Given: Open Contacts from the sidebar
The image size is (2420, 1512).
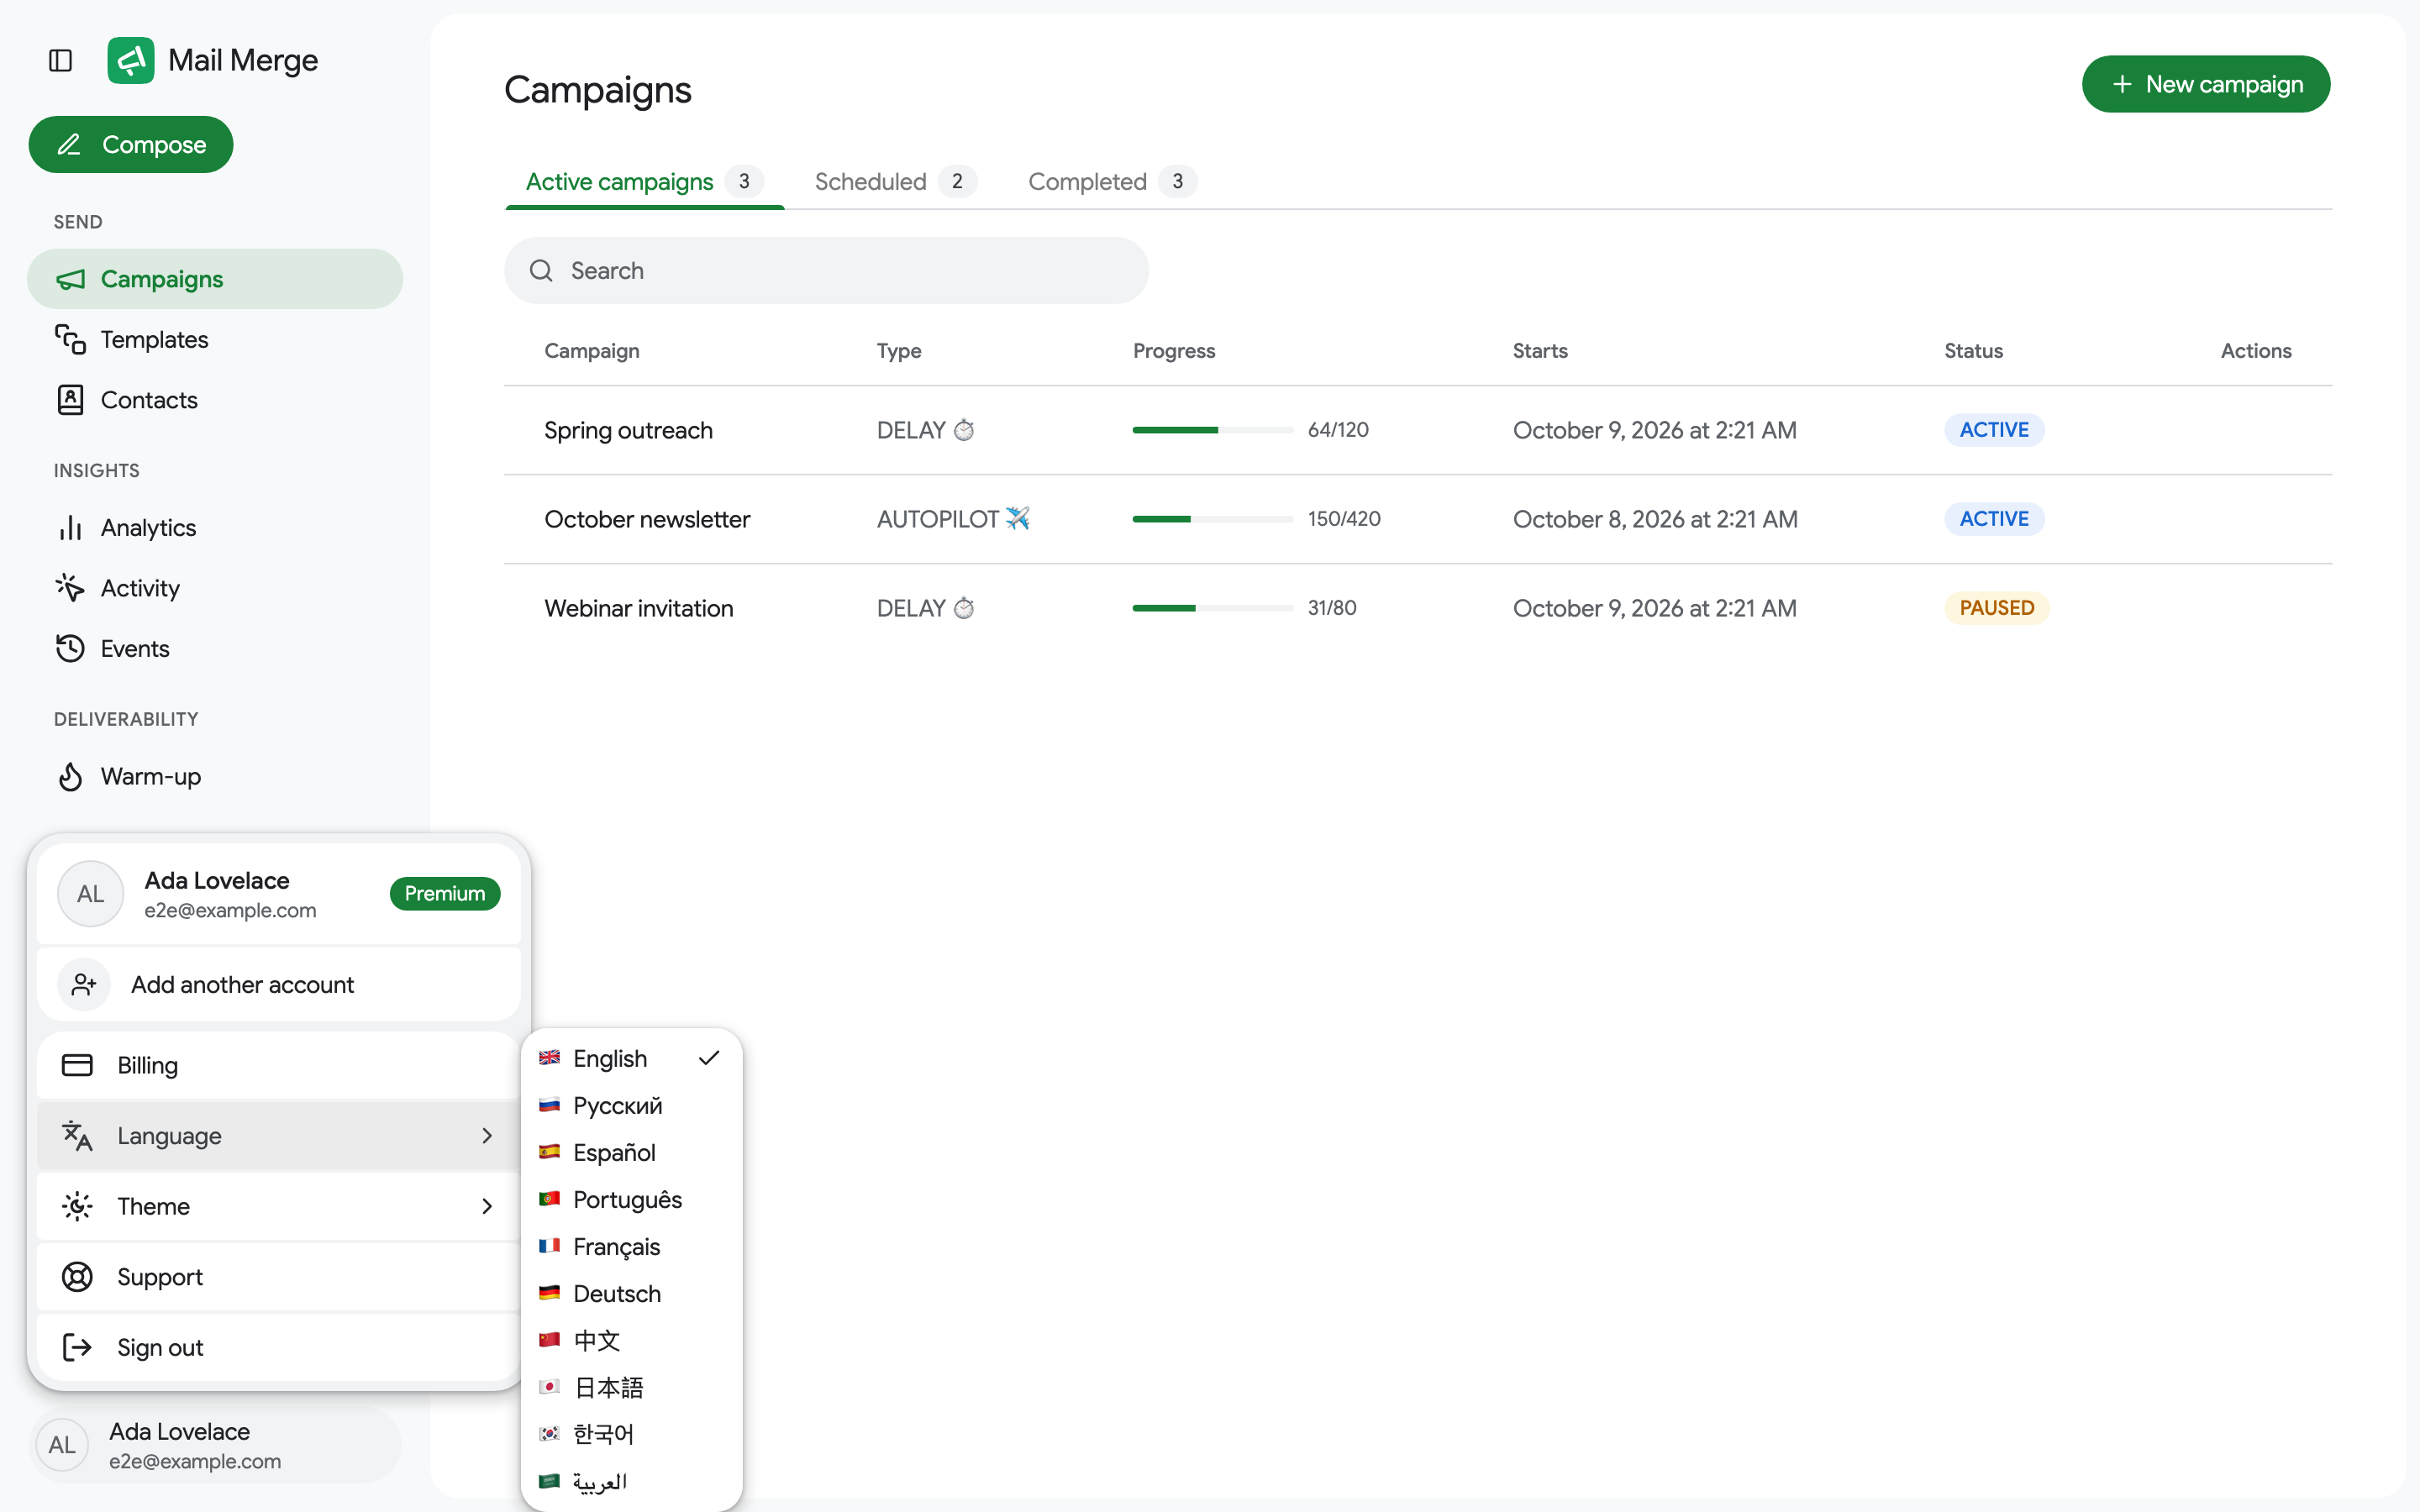Looking at the screenshot, I should click(215, 400).
